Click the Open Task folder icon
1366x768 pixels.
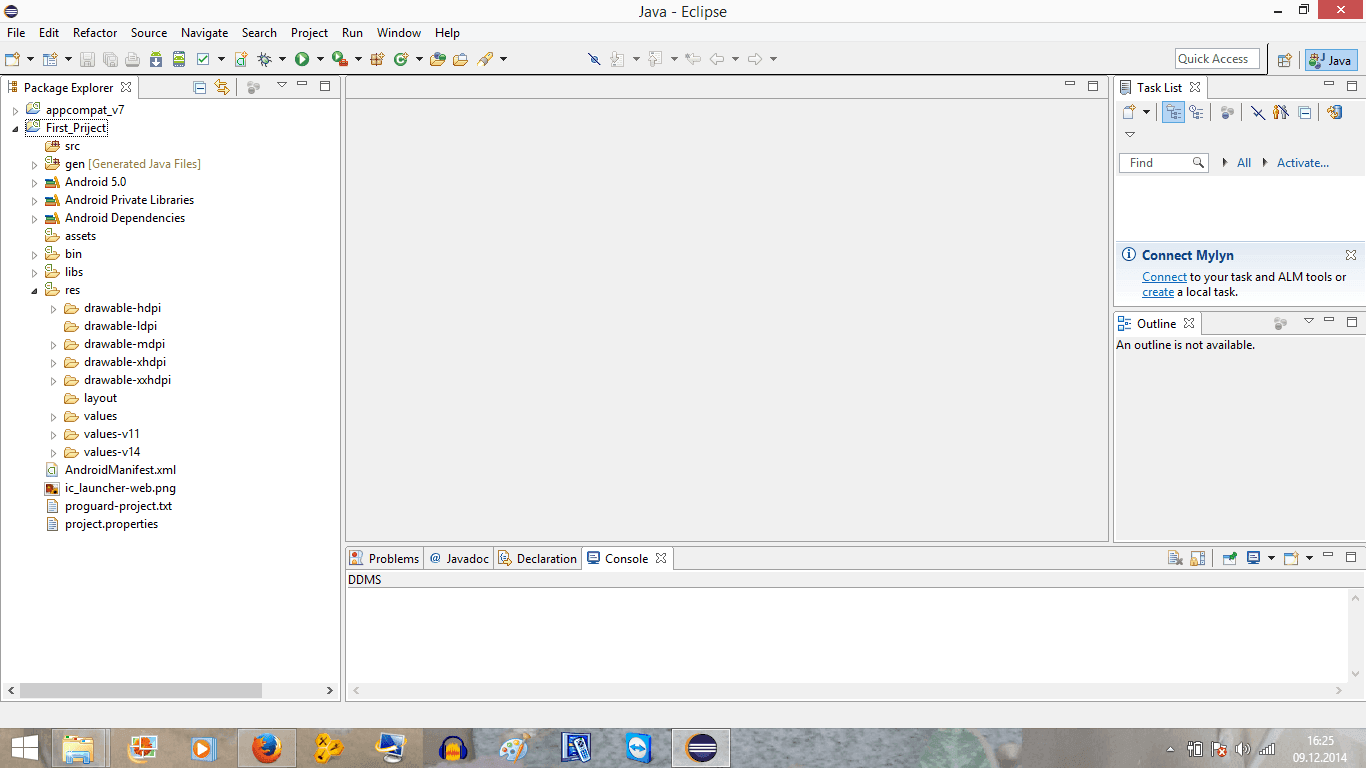tap(460, 59)
